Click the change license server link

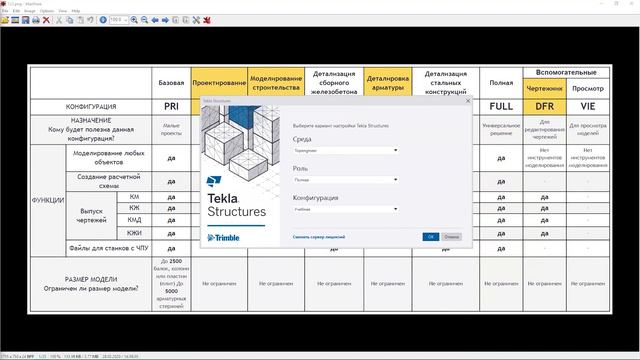coord(319,237)
